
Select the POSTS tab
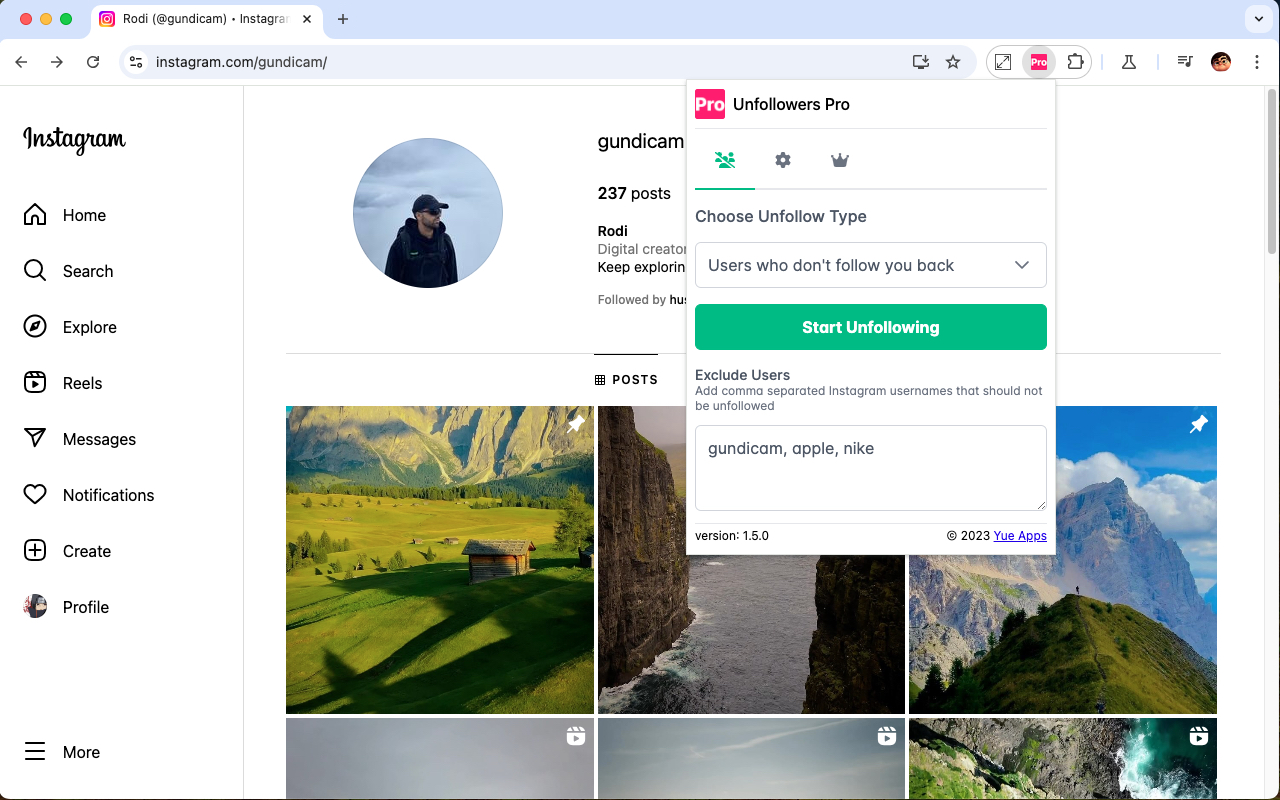pyautogui.click(x=626, y=380)
